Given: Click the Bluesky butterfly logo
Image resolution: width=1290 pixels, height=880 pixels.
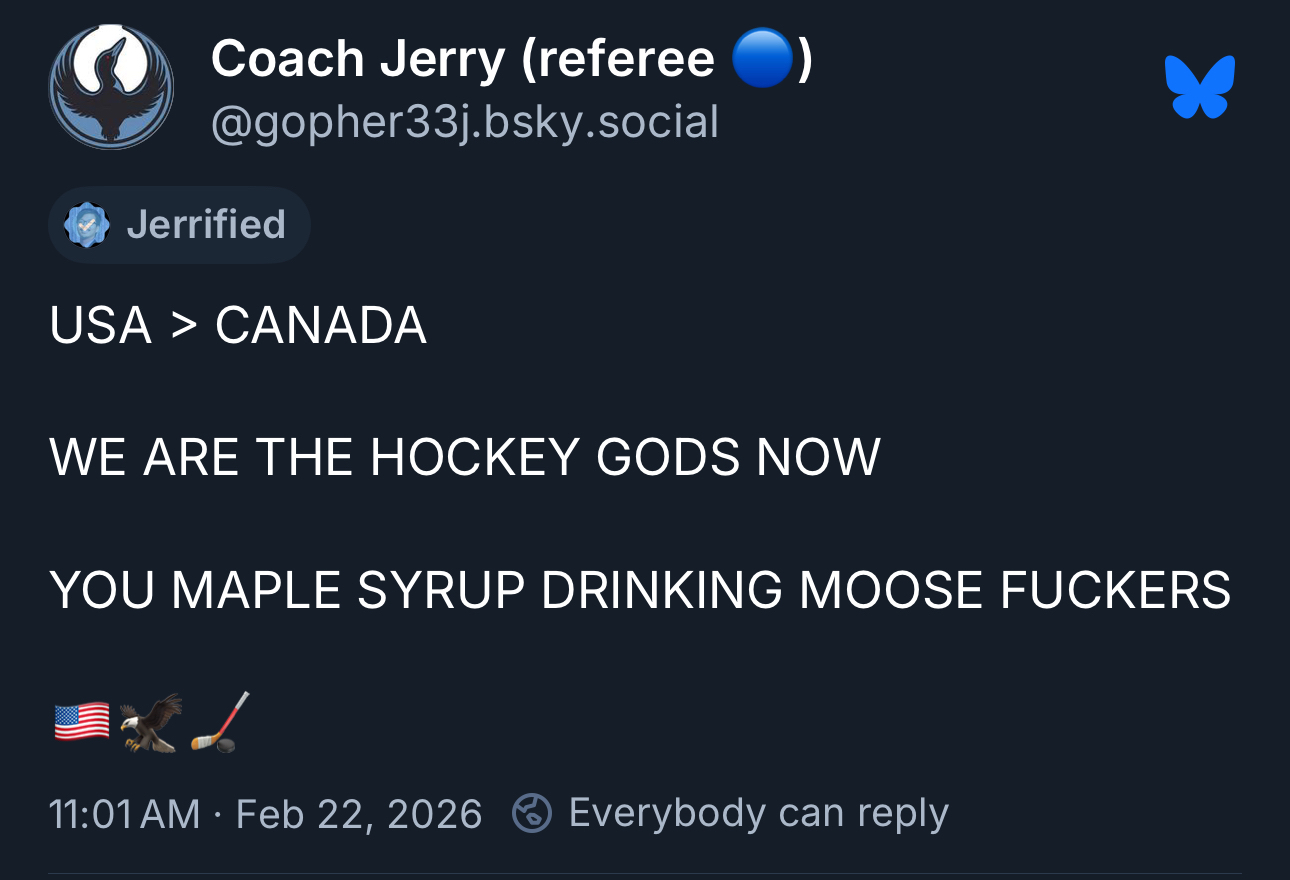Looking at the screenshot, I should [x=1199, y=87].
